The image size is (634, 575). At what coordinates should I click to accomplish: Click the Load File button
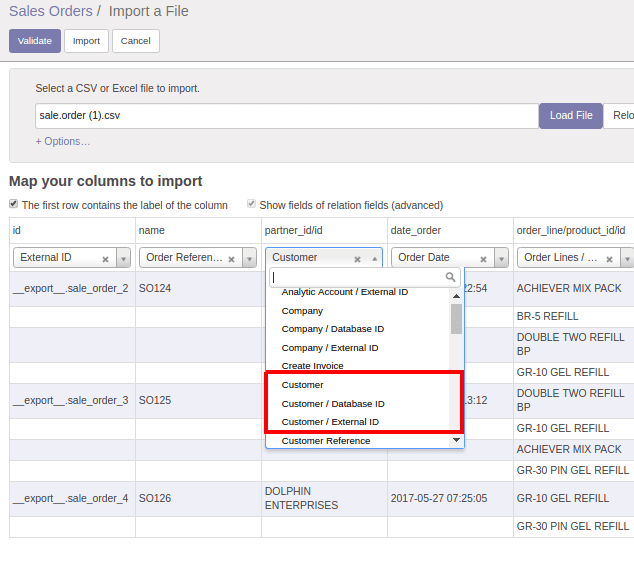pyautogui.click(x=571, y=116)
